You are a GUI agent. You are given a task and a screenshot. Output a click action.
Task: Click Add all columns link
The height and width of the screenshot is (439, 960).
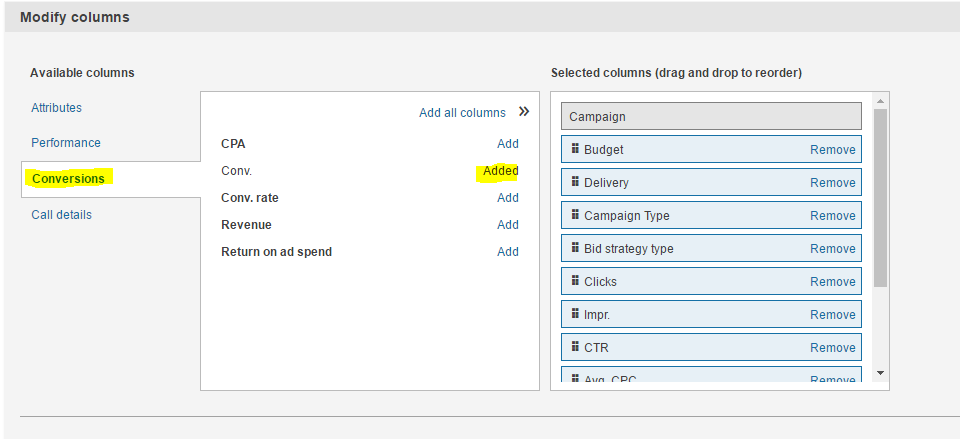click(x=462, y=113)
